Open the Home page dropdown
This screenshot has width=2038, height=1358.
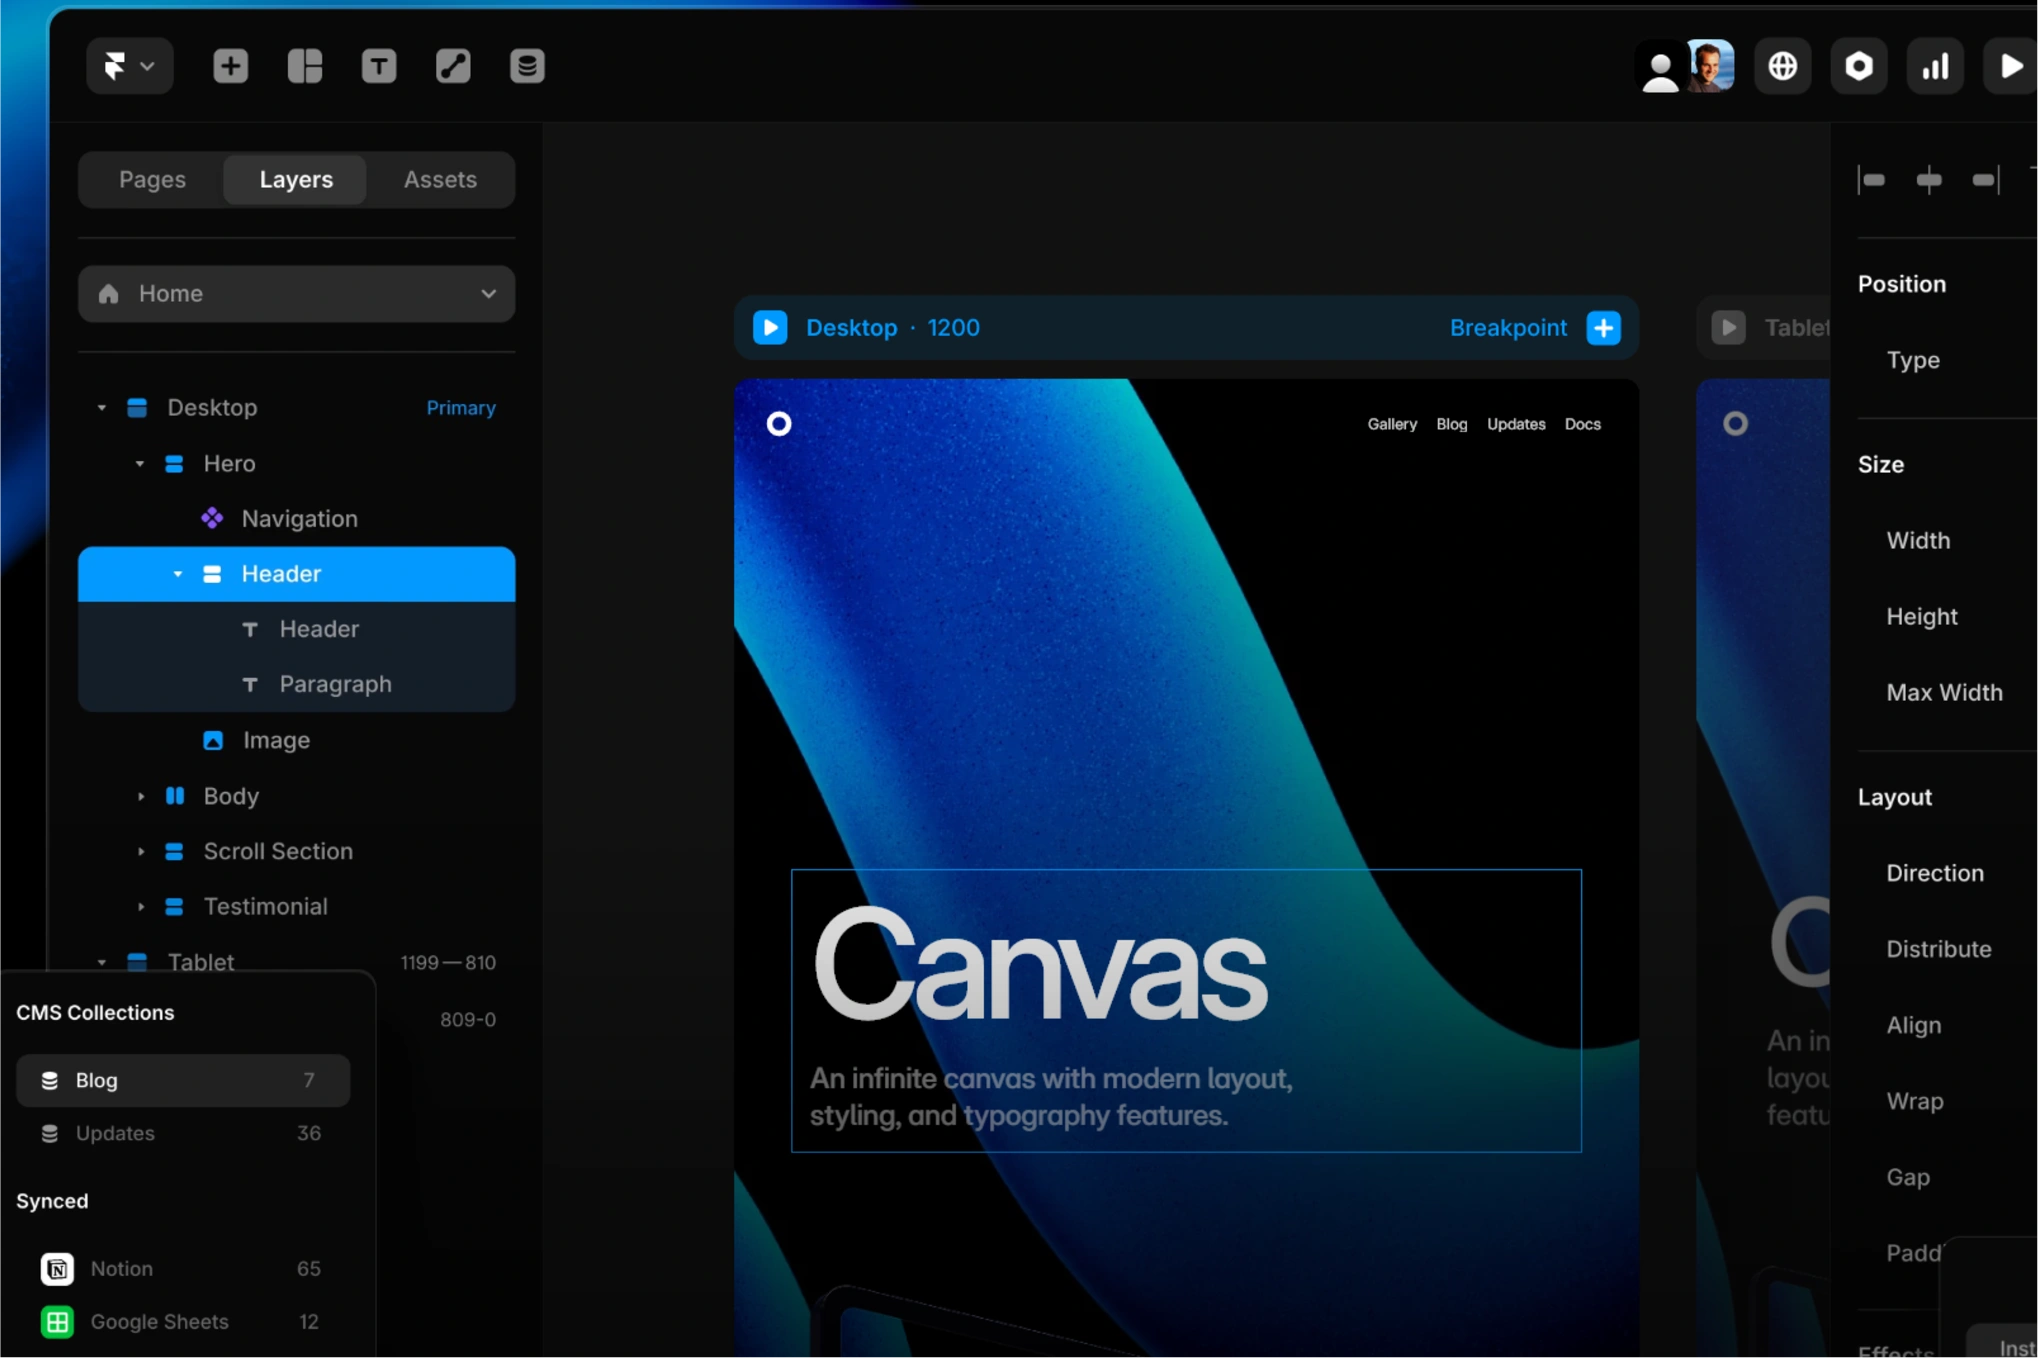pyautogui.click(x=296, y=293)
